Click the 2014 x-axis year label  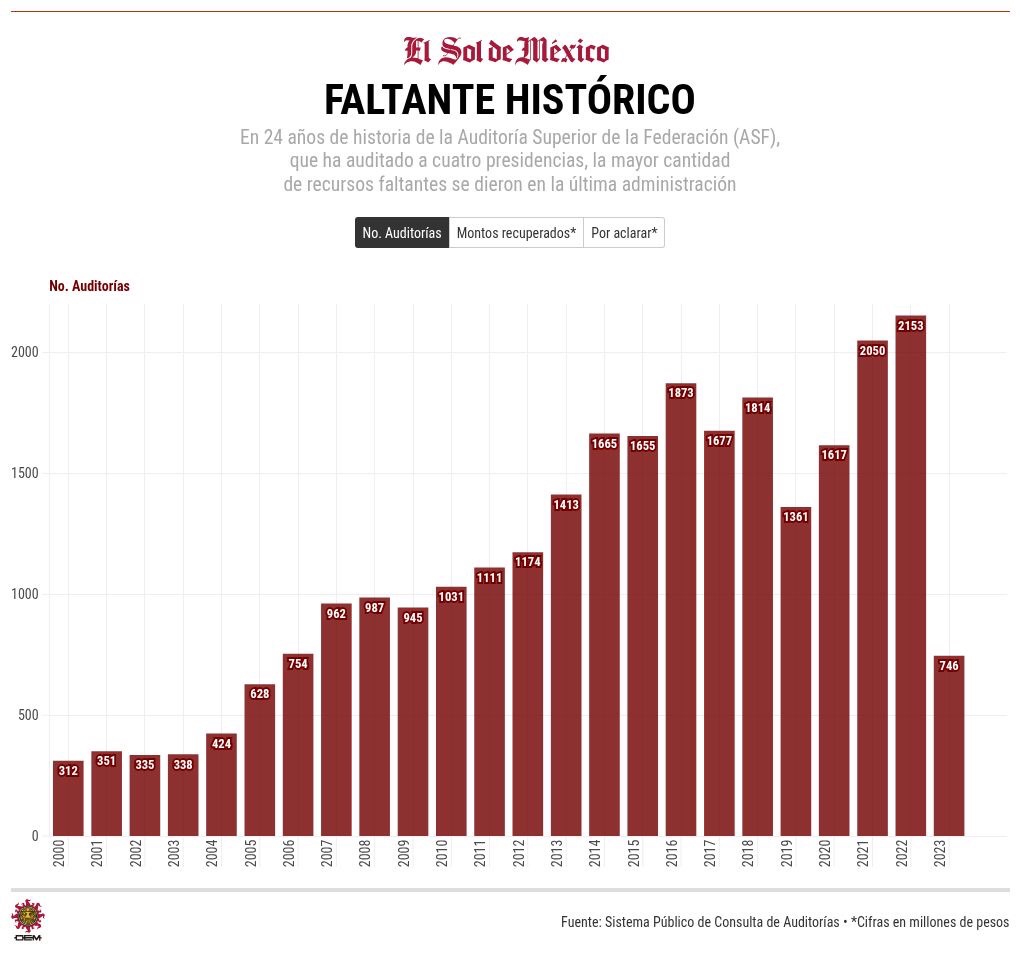(x=596, y=853)
